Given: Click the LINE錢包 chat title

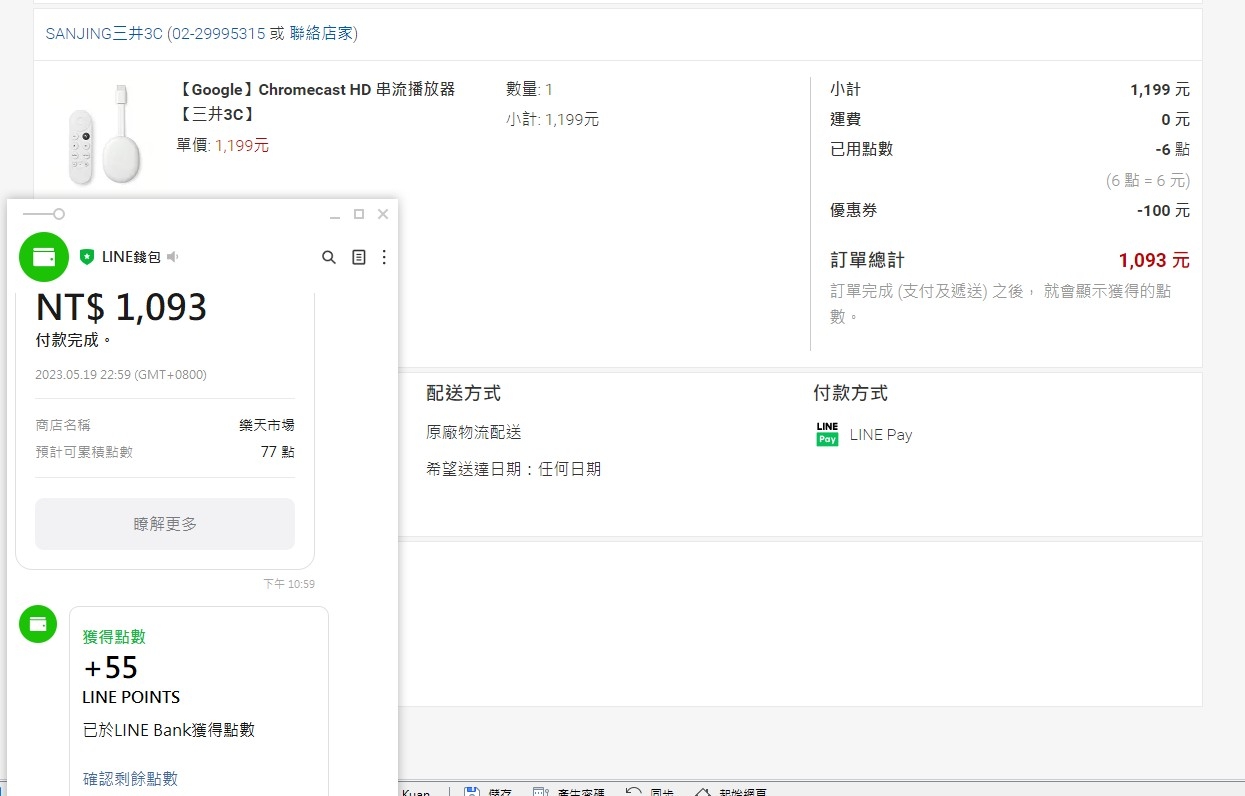Looking at the screenshot, I should click(x=131, y=257).
